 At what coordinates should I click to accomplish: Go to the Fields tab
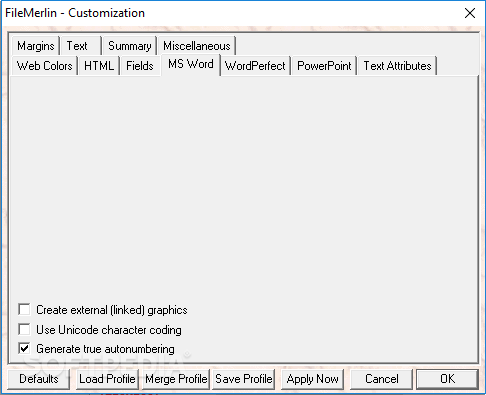(140, 66)
